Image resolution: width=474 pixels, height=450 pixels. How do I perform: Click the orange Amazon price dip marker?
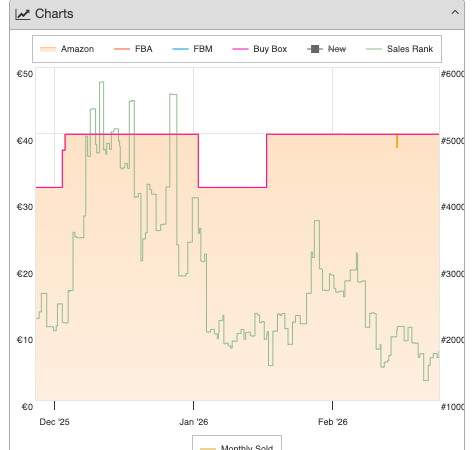point(397,141)
